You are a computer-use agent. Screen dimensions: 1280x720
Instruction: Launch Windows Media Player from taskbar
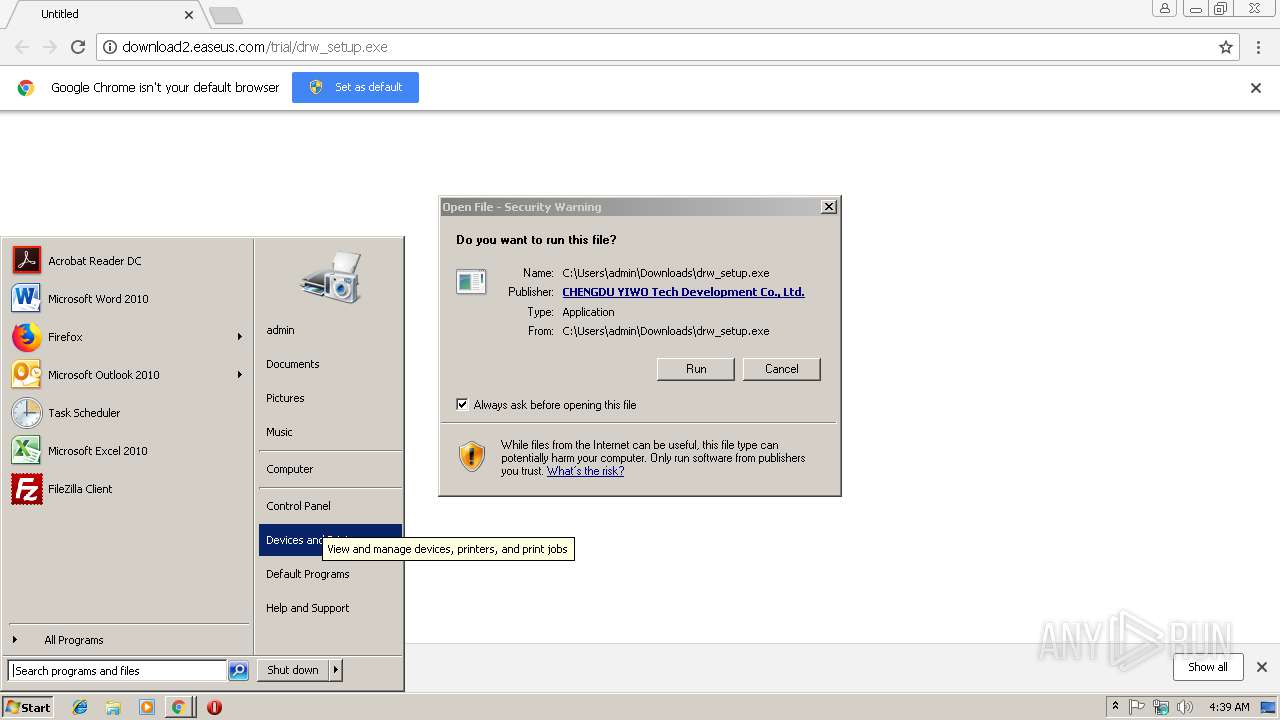tap(146, 707)
